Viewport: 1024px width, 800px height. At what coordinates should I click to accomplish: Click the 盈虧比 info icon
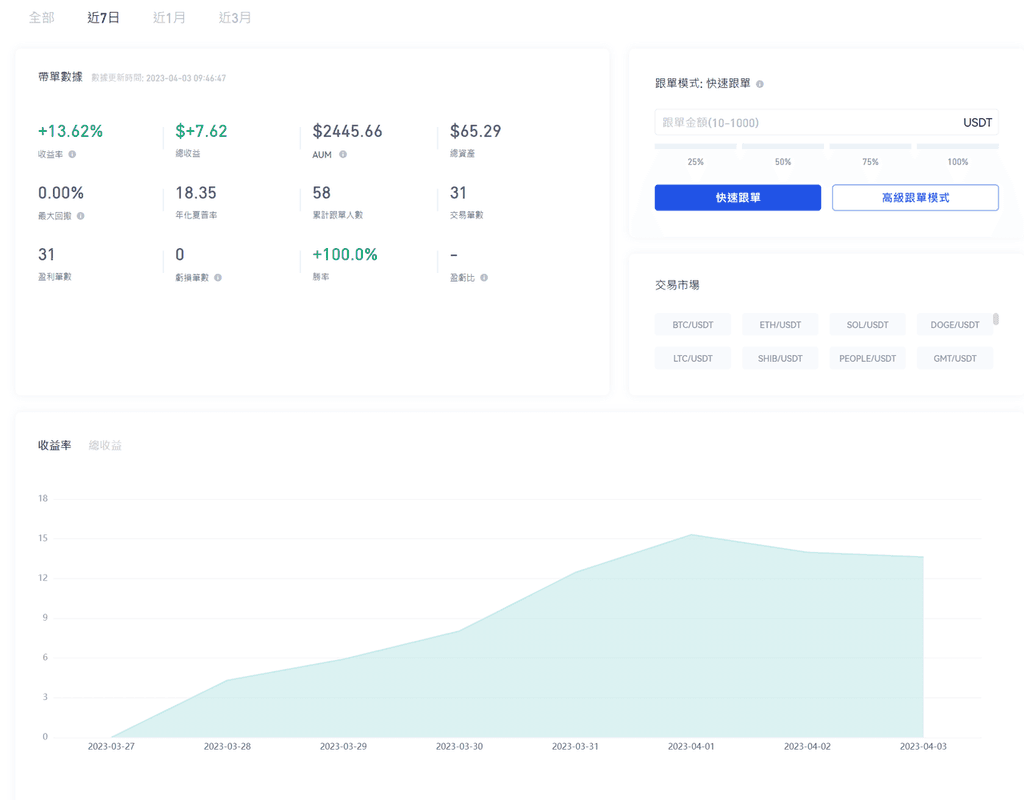pos(484,278)
